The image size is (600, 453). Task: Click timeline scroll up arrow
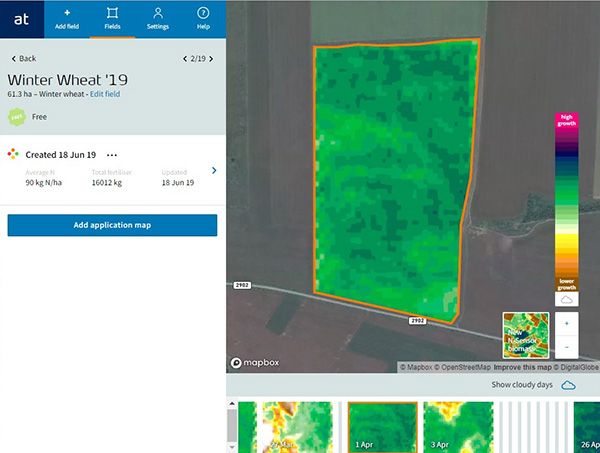[x=232, y=404]
